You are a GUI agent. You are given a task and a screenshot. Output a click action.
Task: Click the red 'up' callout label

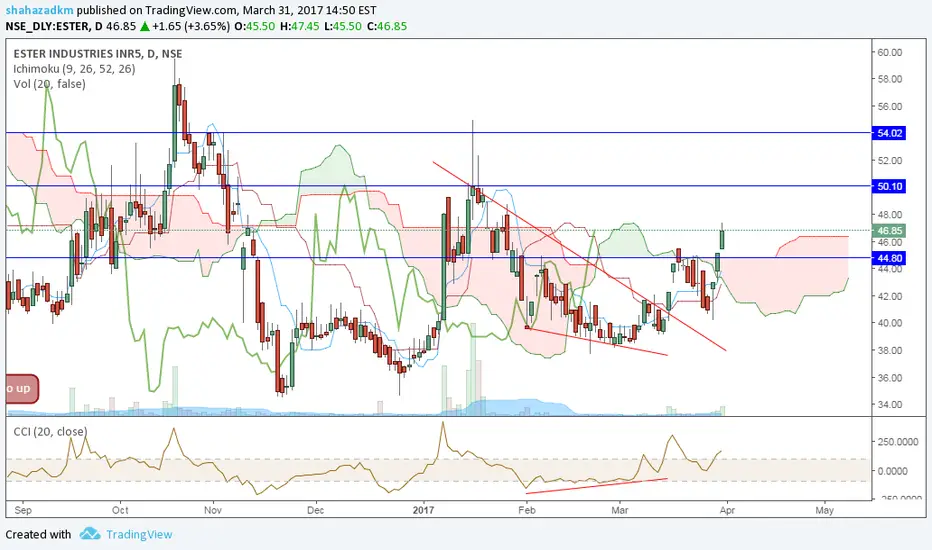click(22, 389)
